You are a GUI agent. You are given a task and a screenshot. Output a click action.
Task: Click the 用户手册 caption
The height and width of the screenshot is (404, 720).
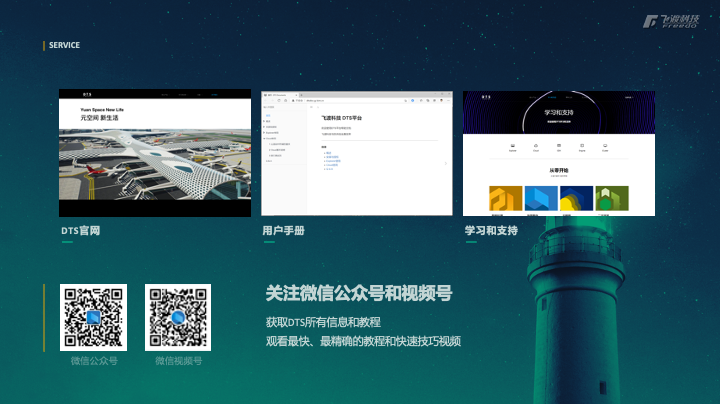(283, 230)
